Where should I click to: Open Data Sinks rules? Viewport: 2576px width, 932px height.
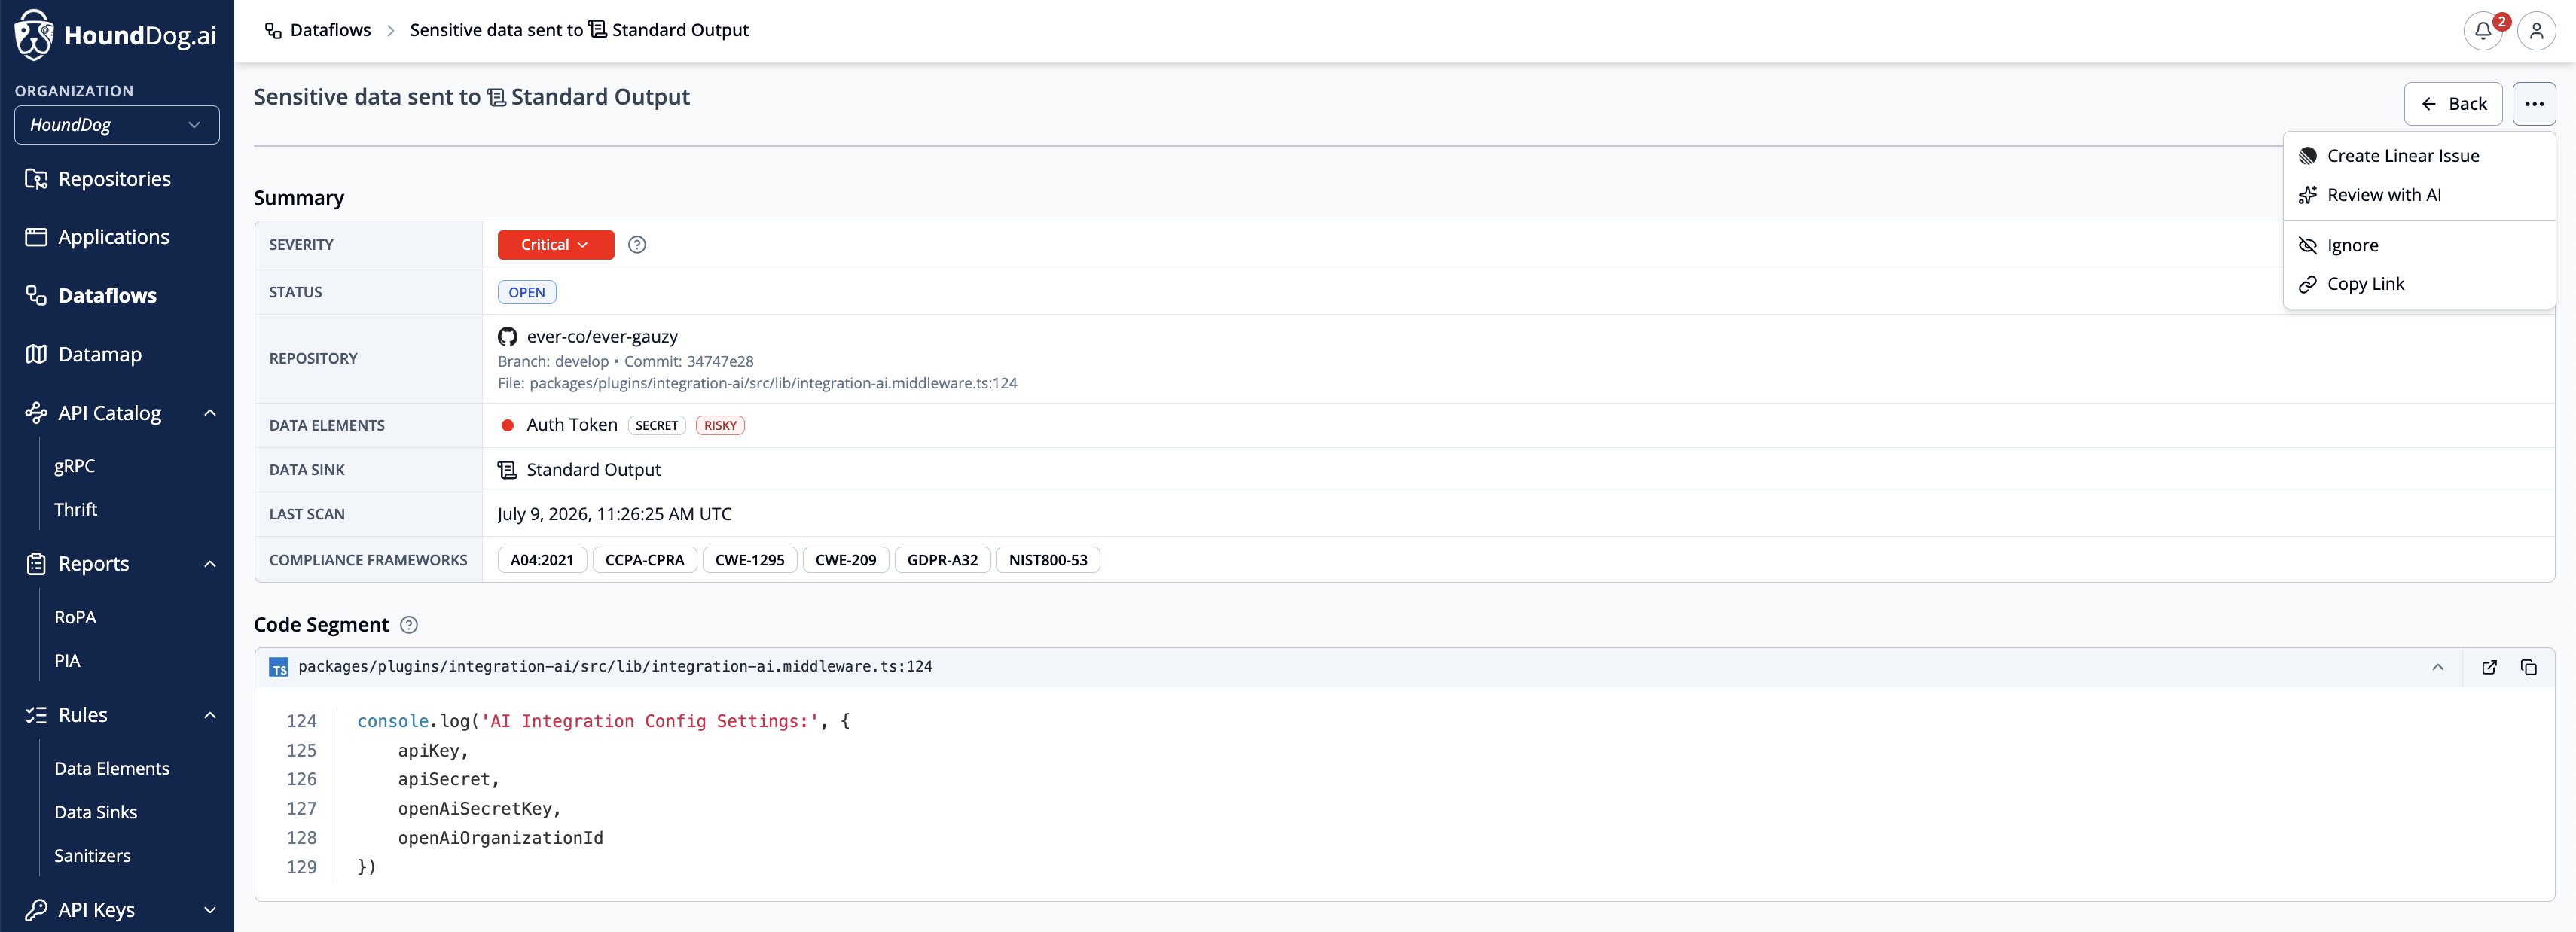click(96, 813)
